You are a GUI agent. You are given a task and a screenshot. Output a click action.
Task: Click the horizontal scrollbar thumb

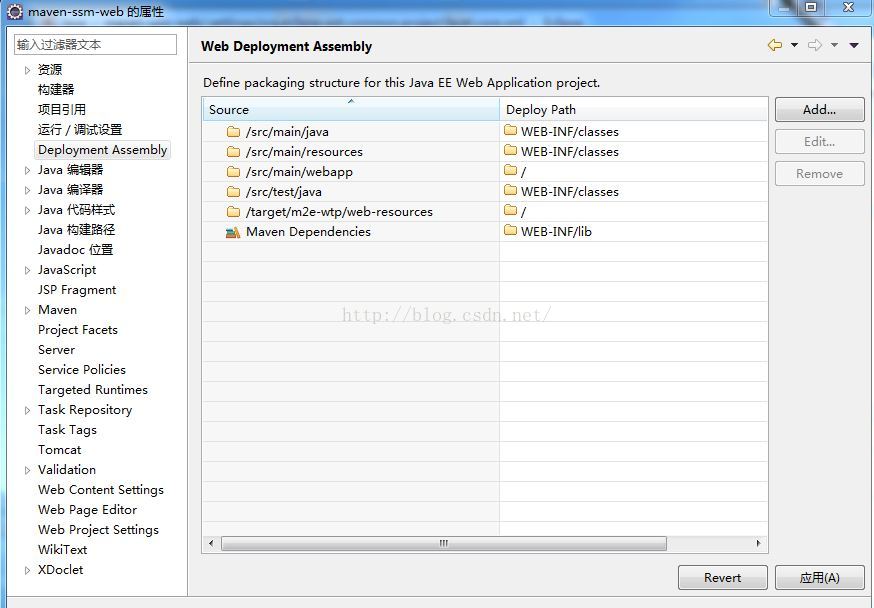[x=444, y=543]
